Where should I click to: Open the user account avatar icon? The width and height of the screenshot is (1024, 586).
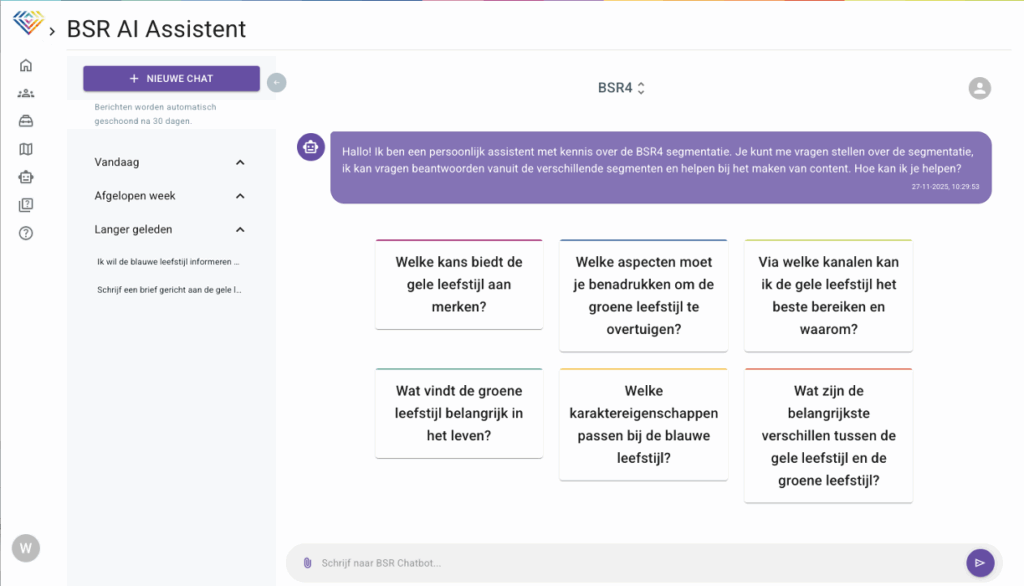pos(979,88)
